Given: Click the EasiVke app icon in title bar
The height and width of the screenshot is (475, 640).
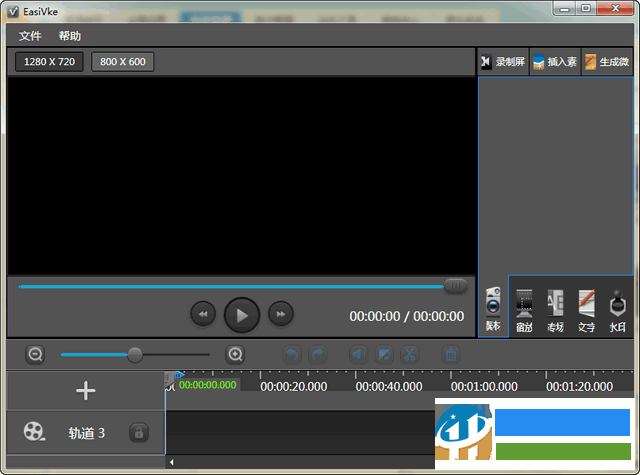Looking at the screenshot, I should tap(13, 12).
